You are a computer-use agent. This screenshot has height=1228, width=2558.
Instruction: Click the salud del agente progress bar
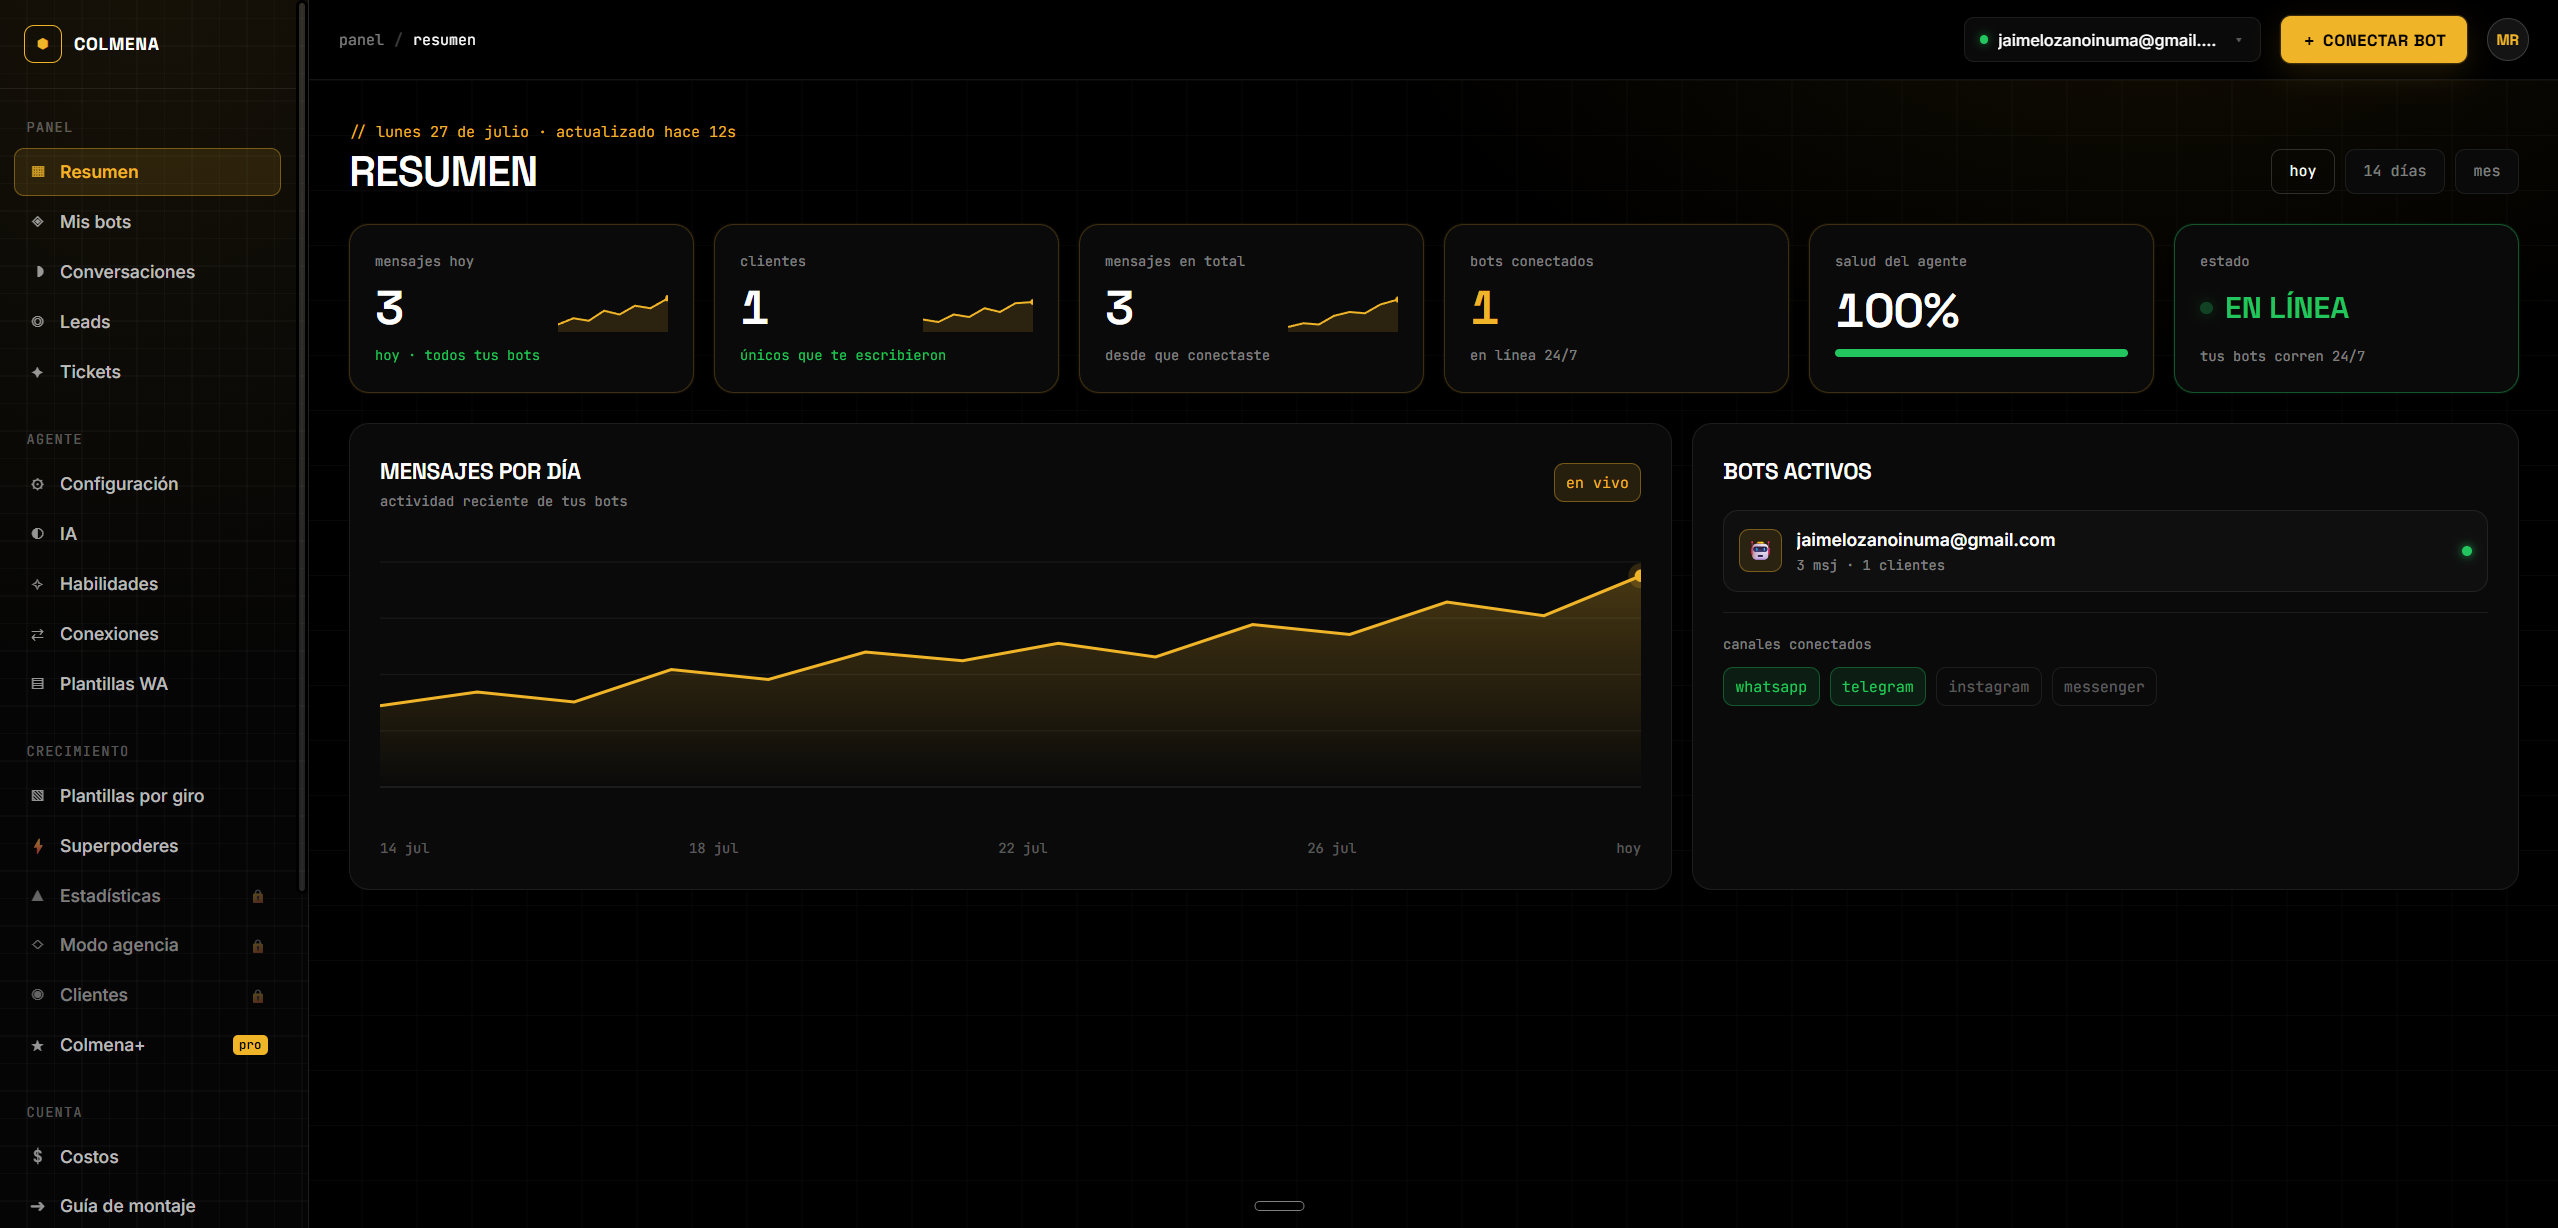(x=1980, y=353)
